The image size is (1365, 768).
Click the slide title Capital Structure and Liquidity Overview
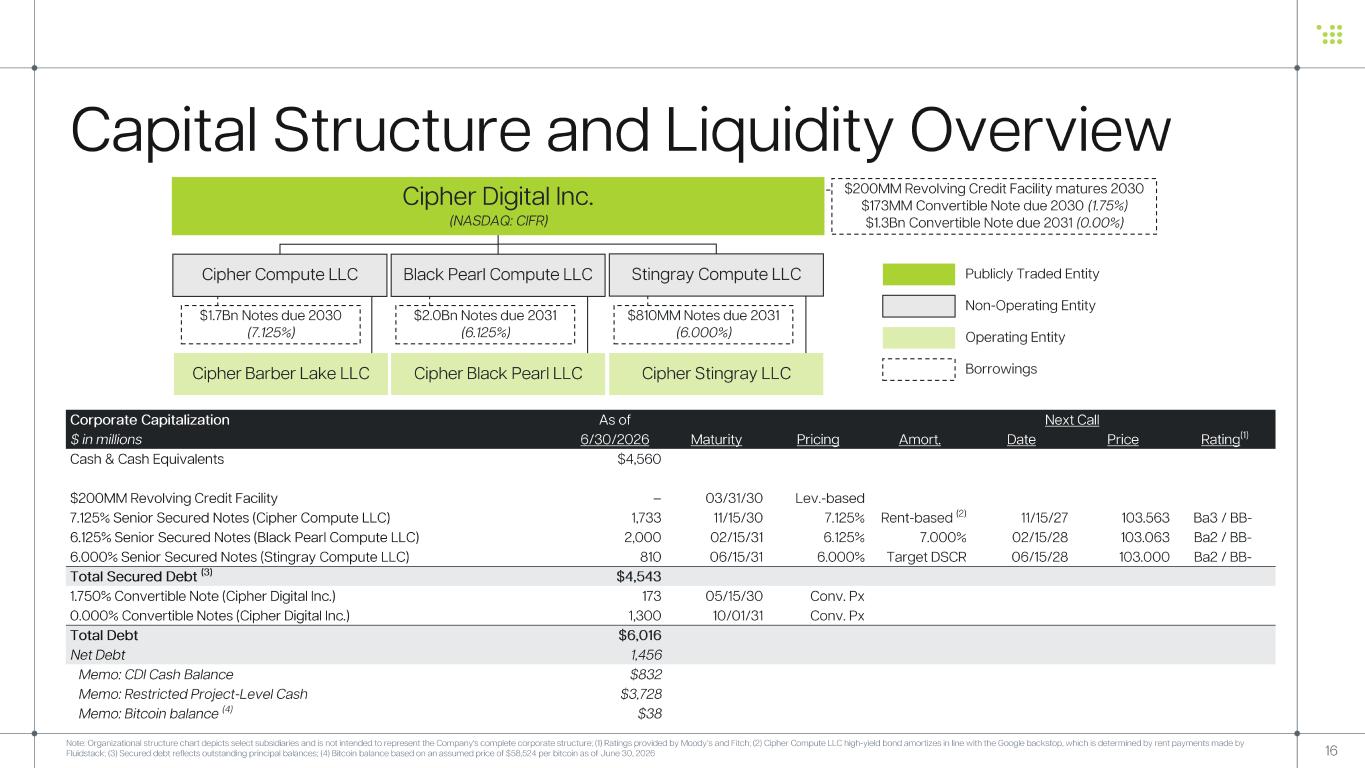[620, 133]
